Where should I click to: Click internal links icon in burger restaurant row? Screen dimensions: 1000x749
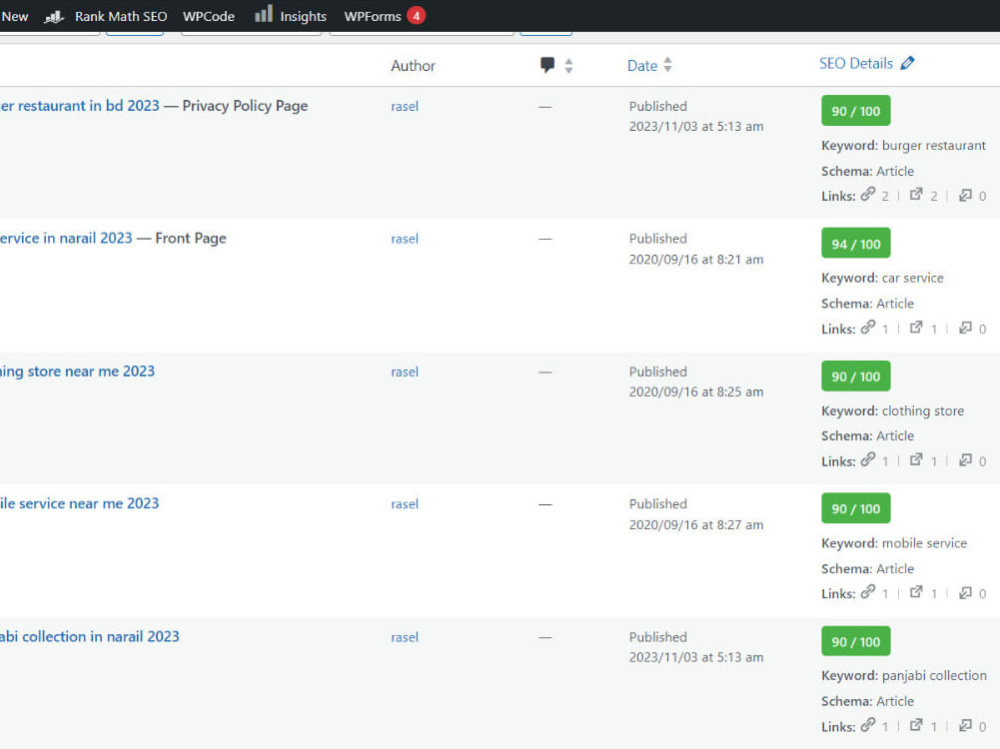[867, 195]
